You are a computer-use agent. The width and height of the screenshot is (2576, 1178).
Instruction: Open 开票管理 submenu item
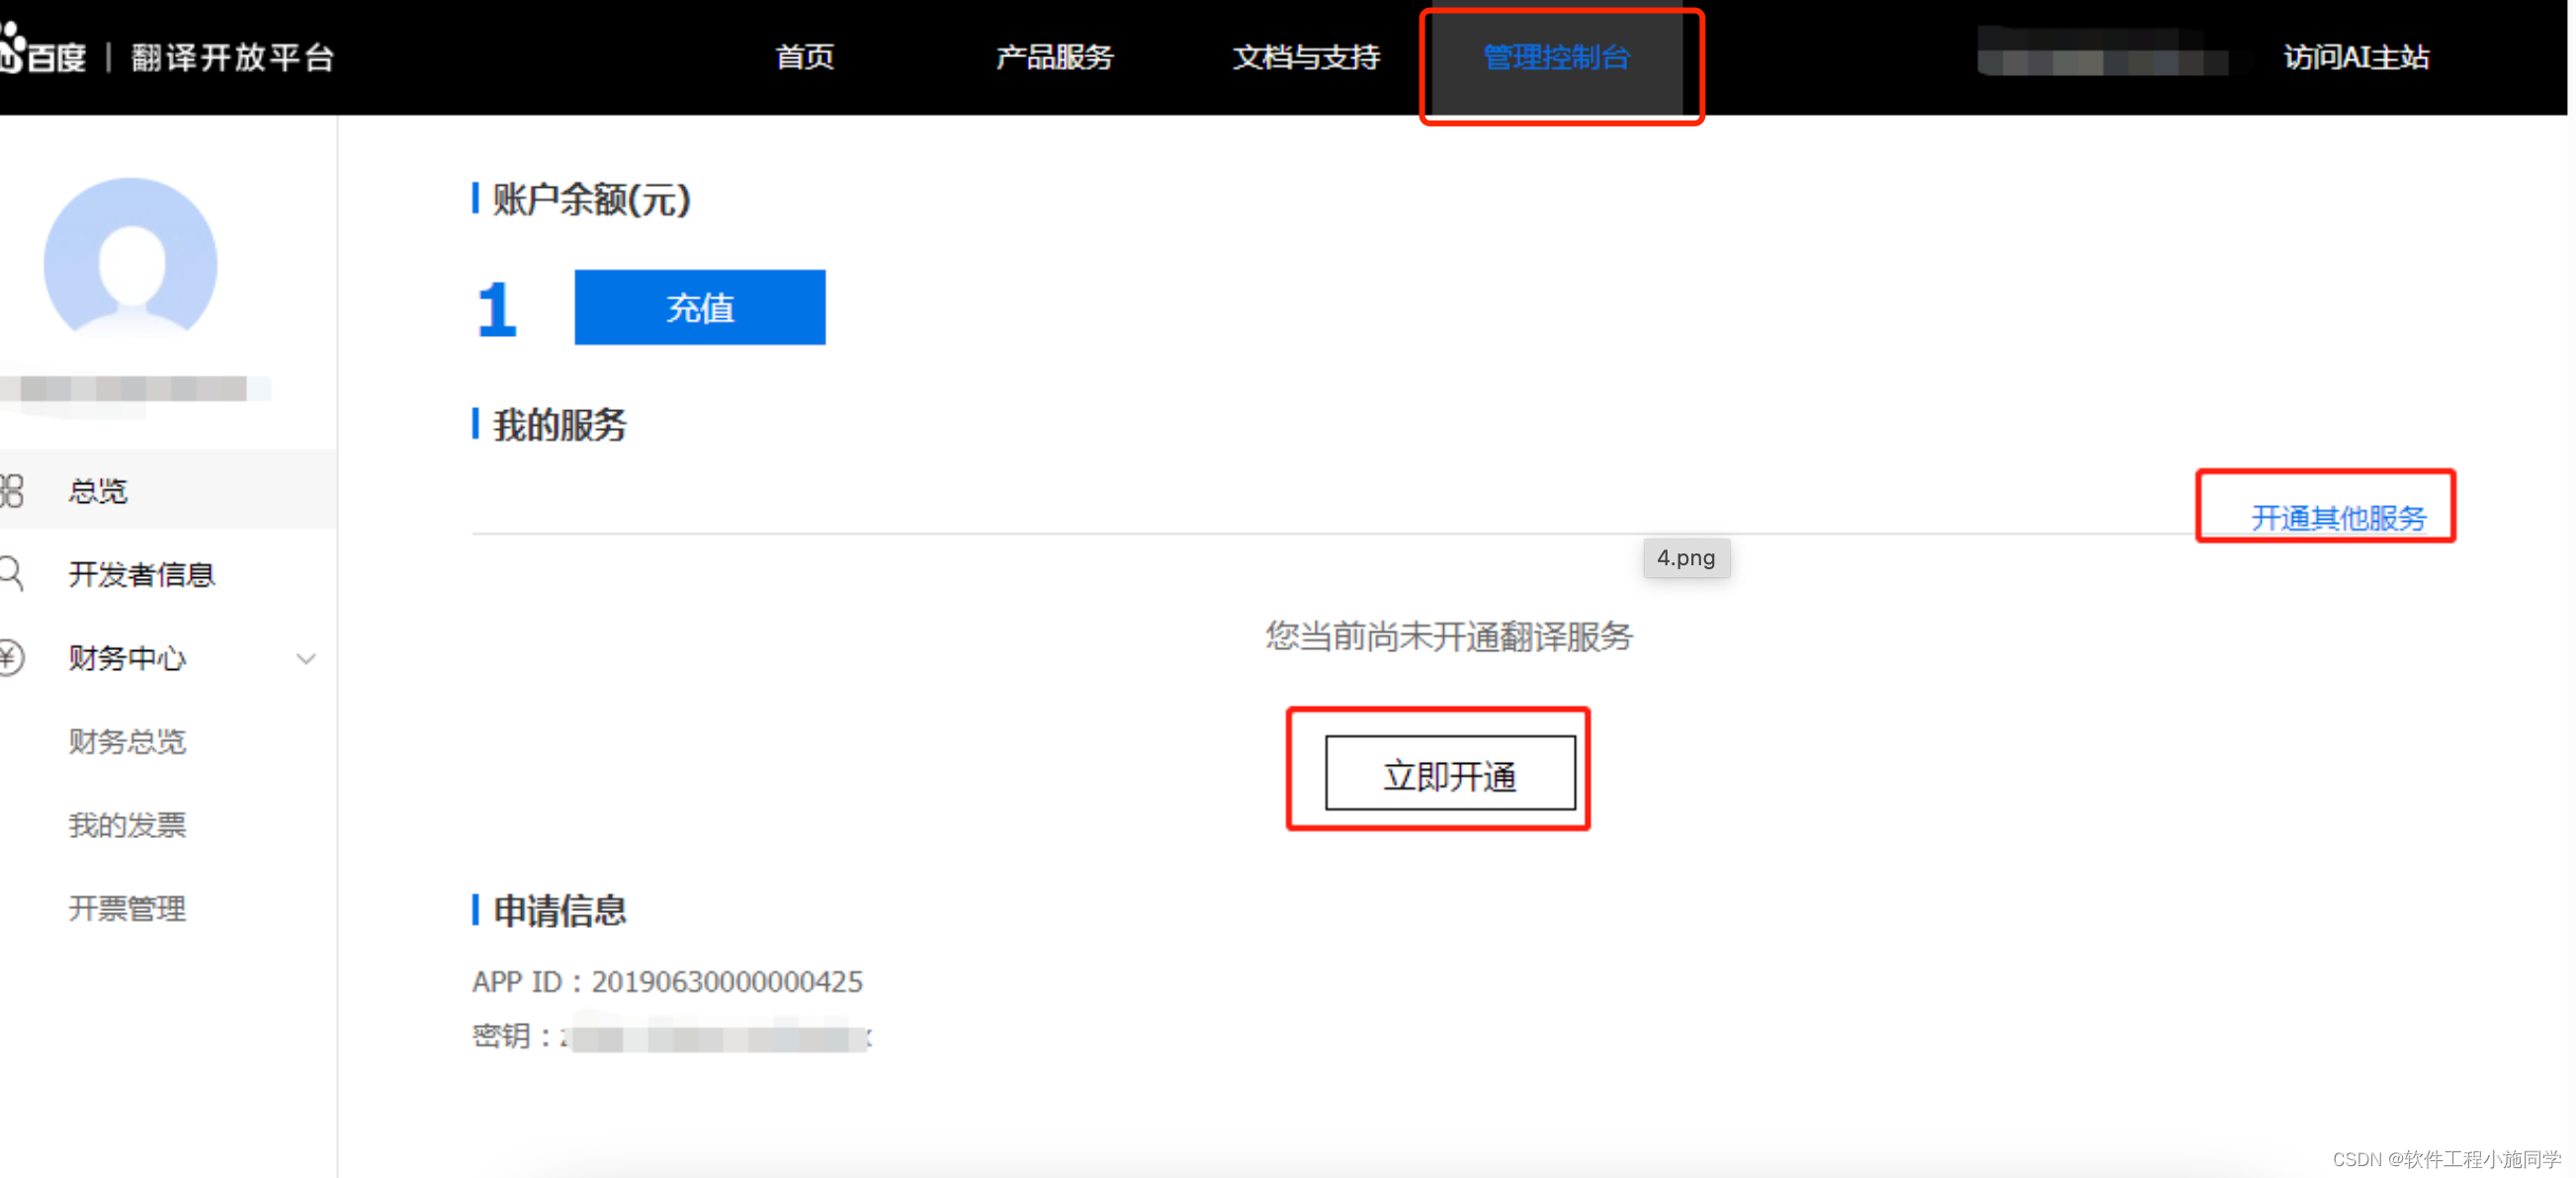click(x=127, y=908)
